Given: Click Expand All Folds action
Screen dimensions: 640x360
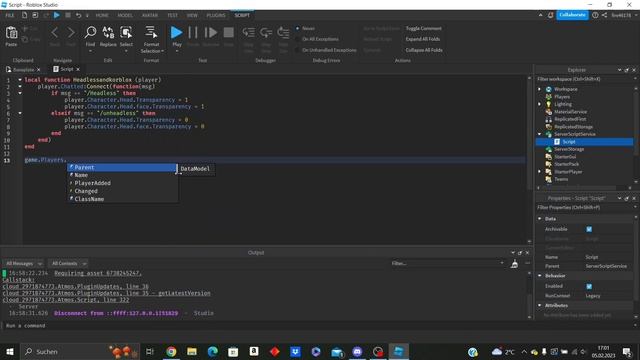Looking at the screenshot, I should coord(422,39).
